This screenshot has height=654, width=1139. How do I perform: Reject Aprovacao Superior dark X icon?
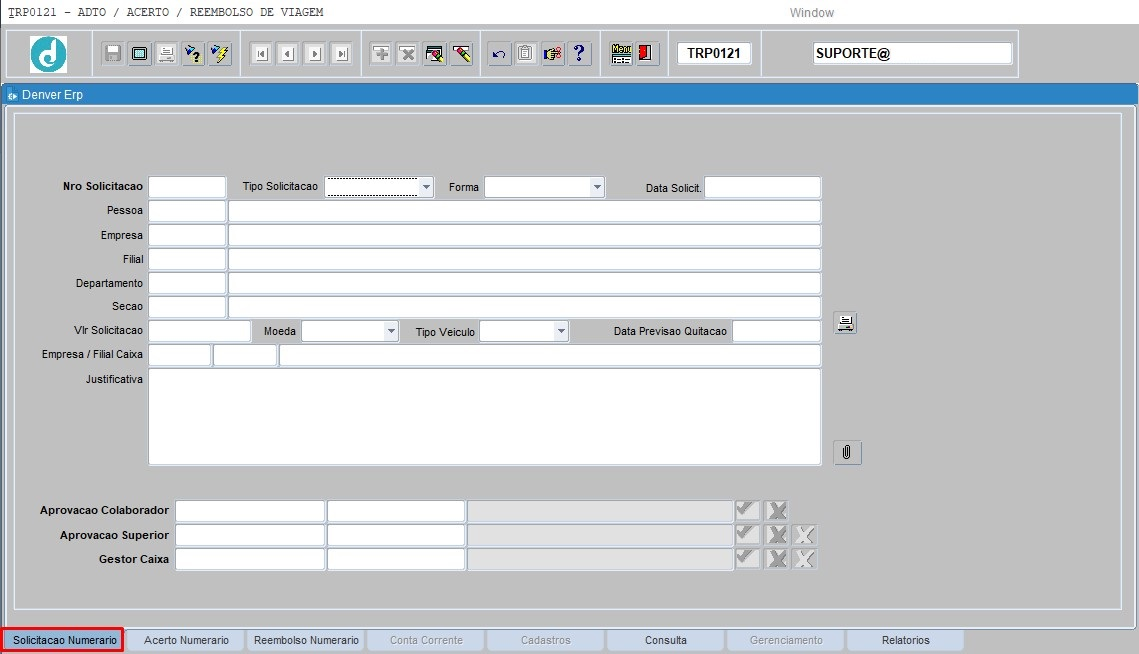tap(777, 535)
